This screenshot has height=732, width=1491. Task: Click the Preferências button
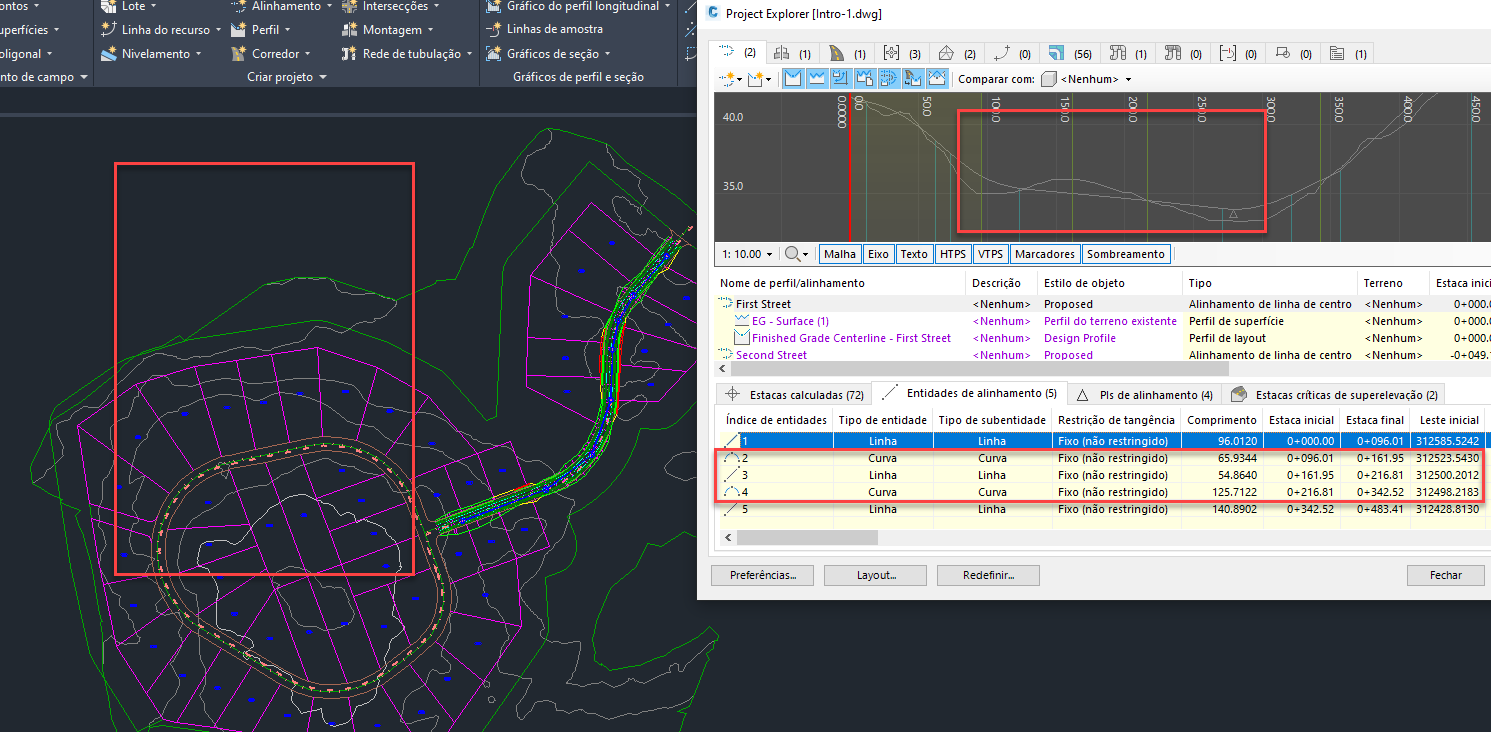point(761,575)
